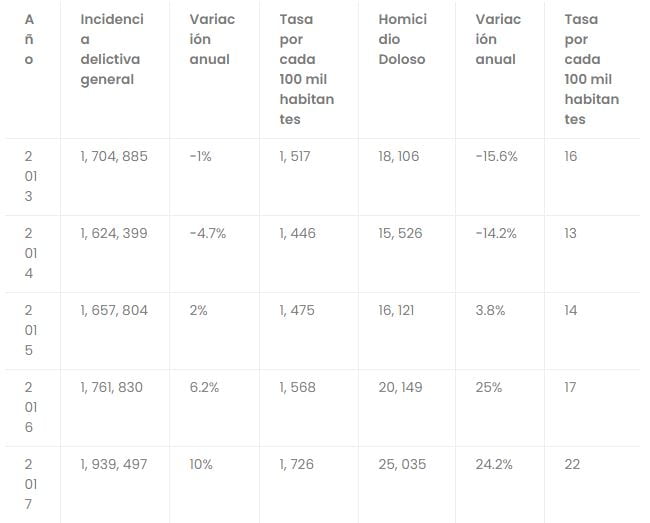Click the 16,121 homicide cell
The image size is (650, 523).
(x=398, y=311)
